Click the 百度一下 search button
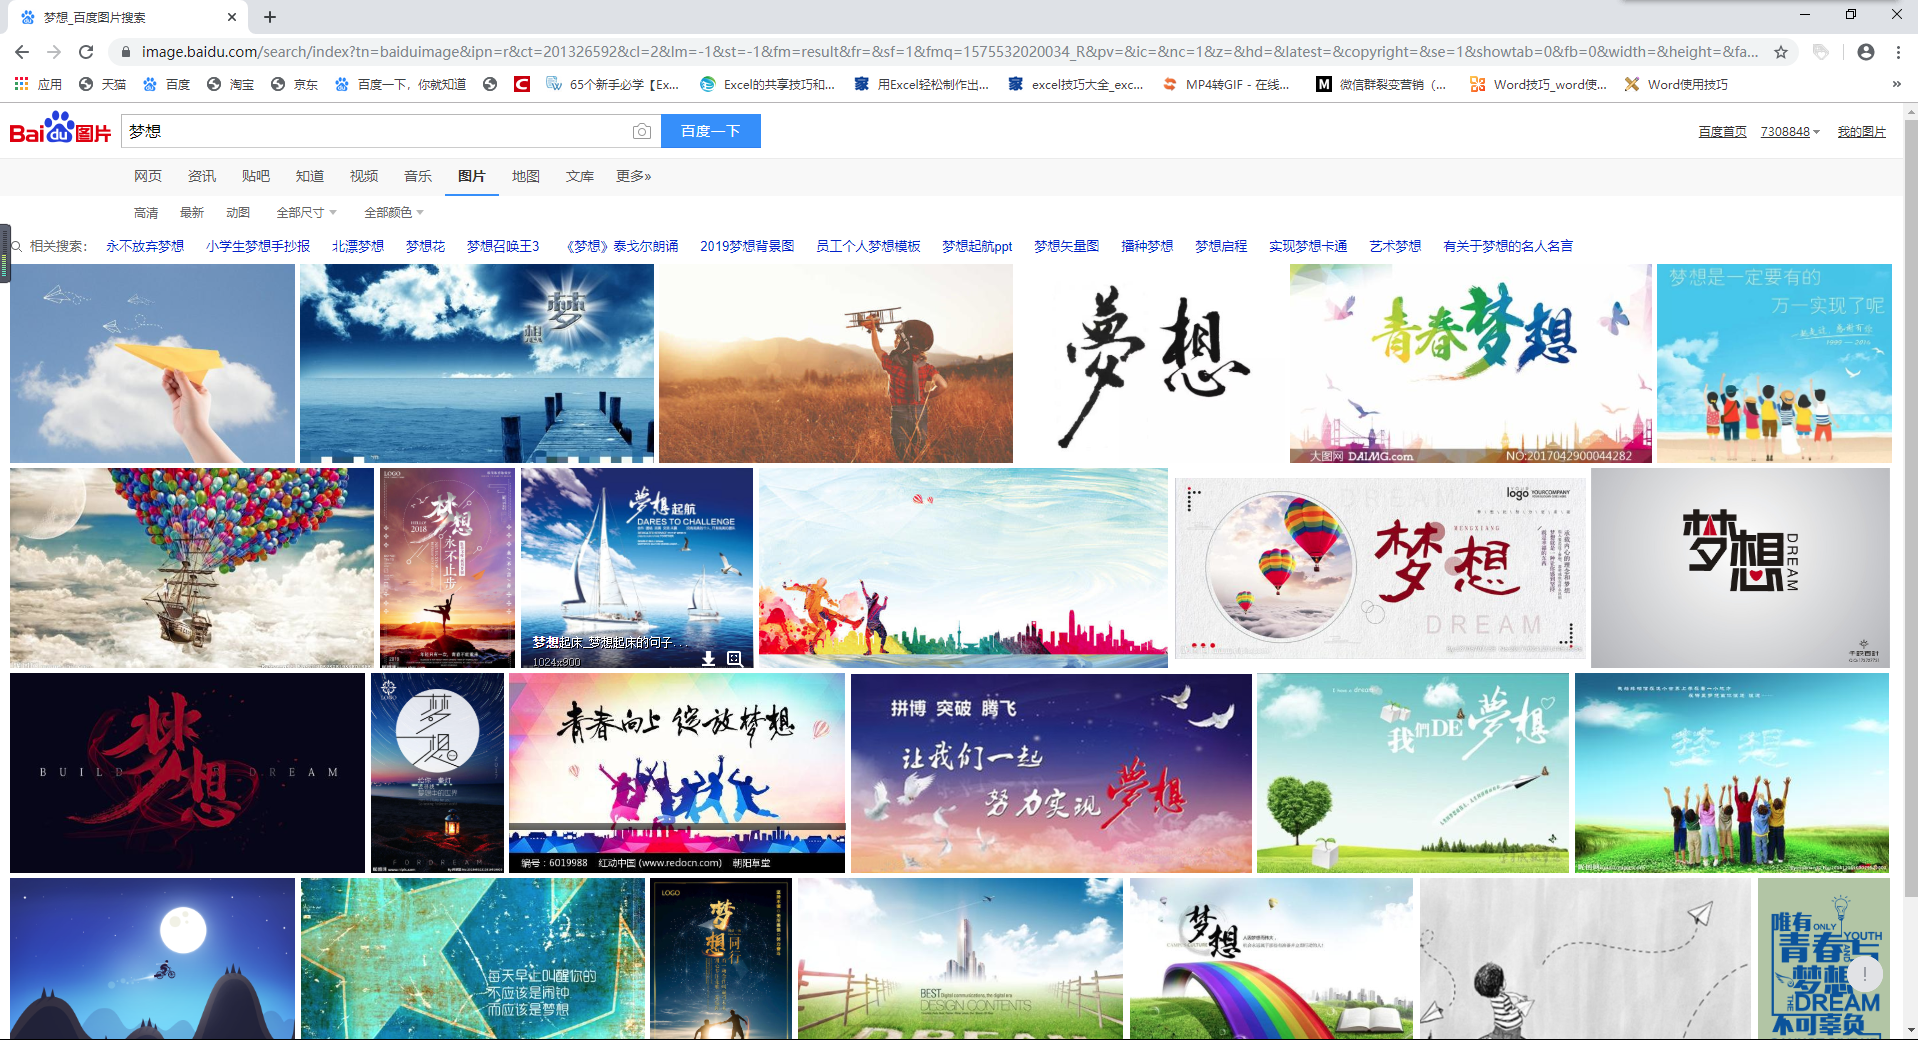The height and width of the screenshot is (1040, 1918). click(x=711, y=131)
